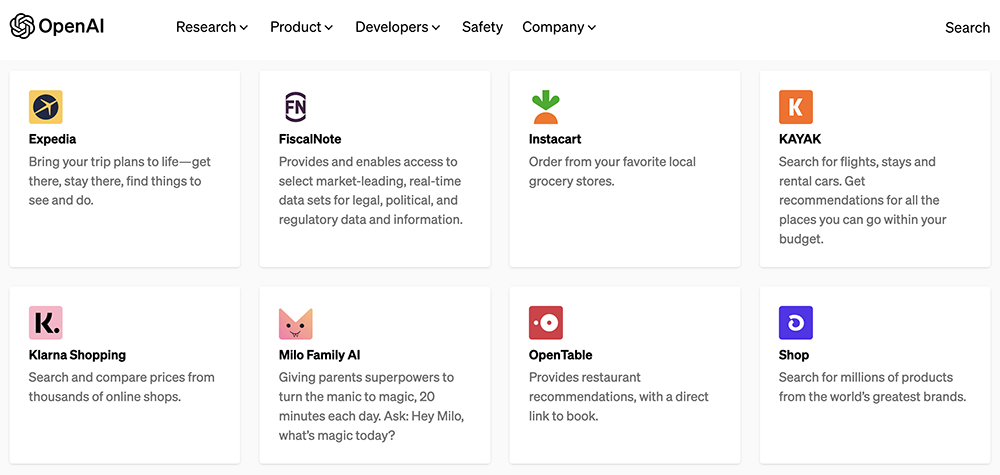The image size is (1000, 475).
Task: Select the red OpenTable icon
Action: [x=546, y=323]
